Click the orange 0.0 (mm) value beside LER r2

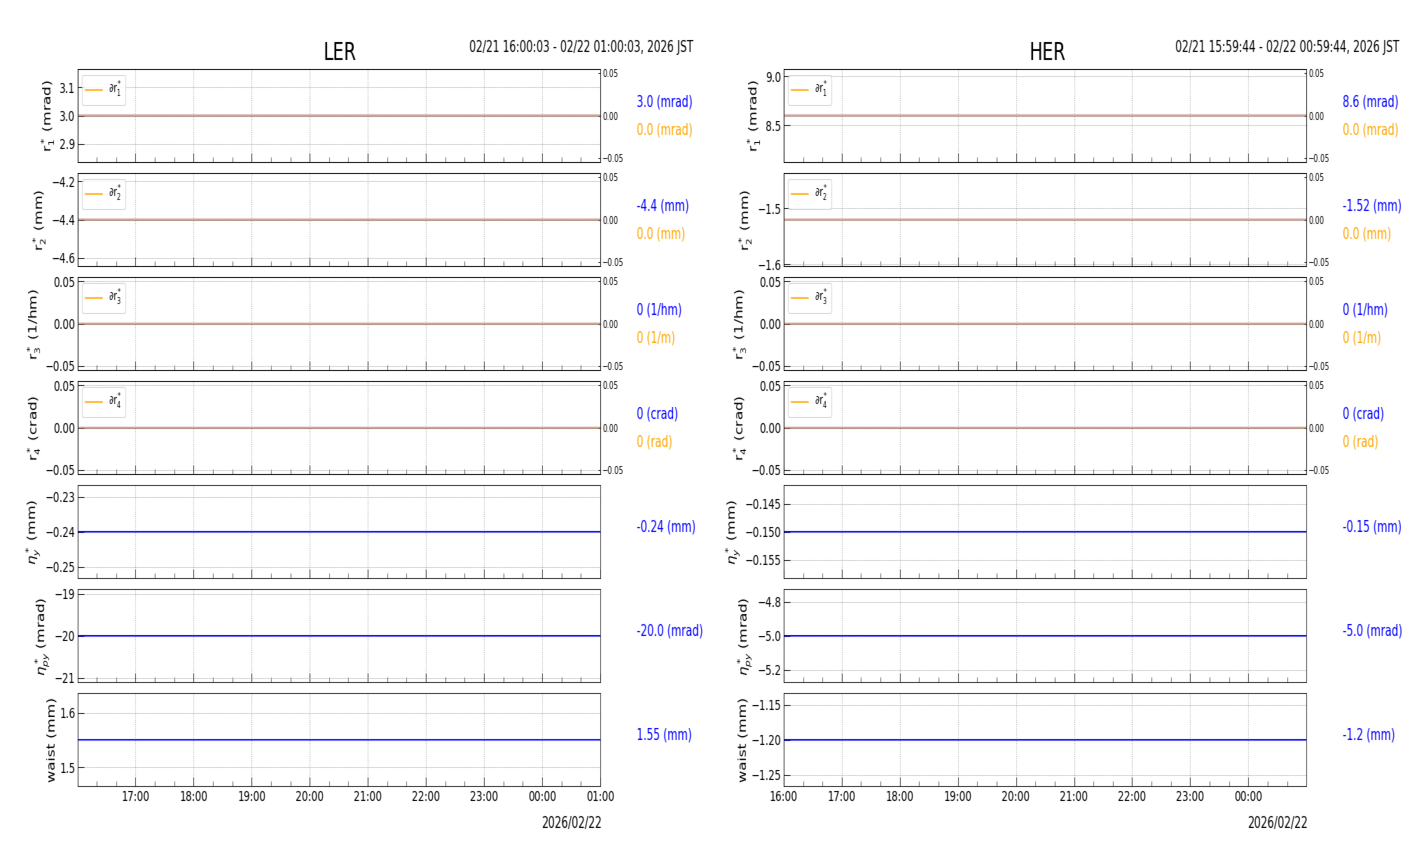click(x=661, y=234)
